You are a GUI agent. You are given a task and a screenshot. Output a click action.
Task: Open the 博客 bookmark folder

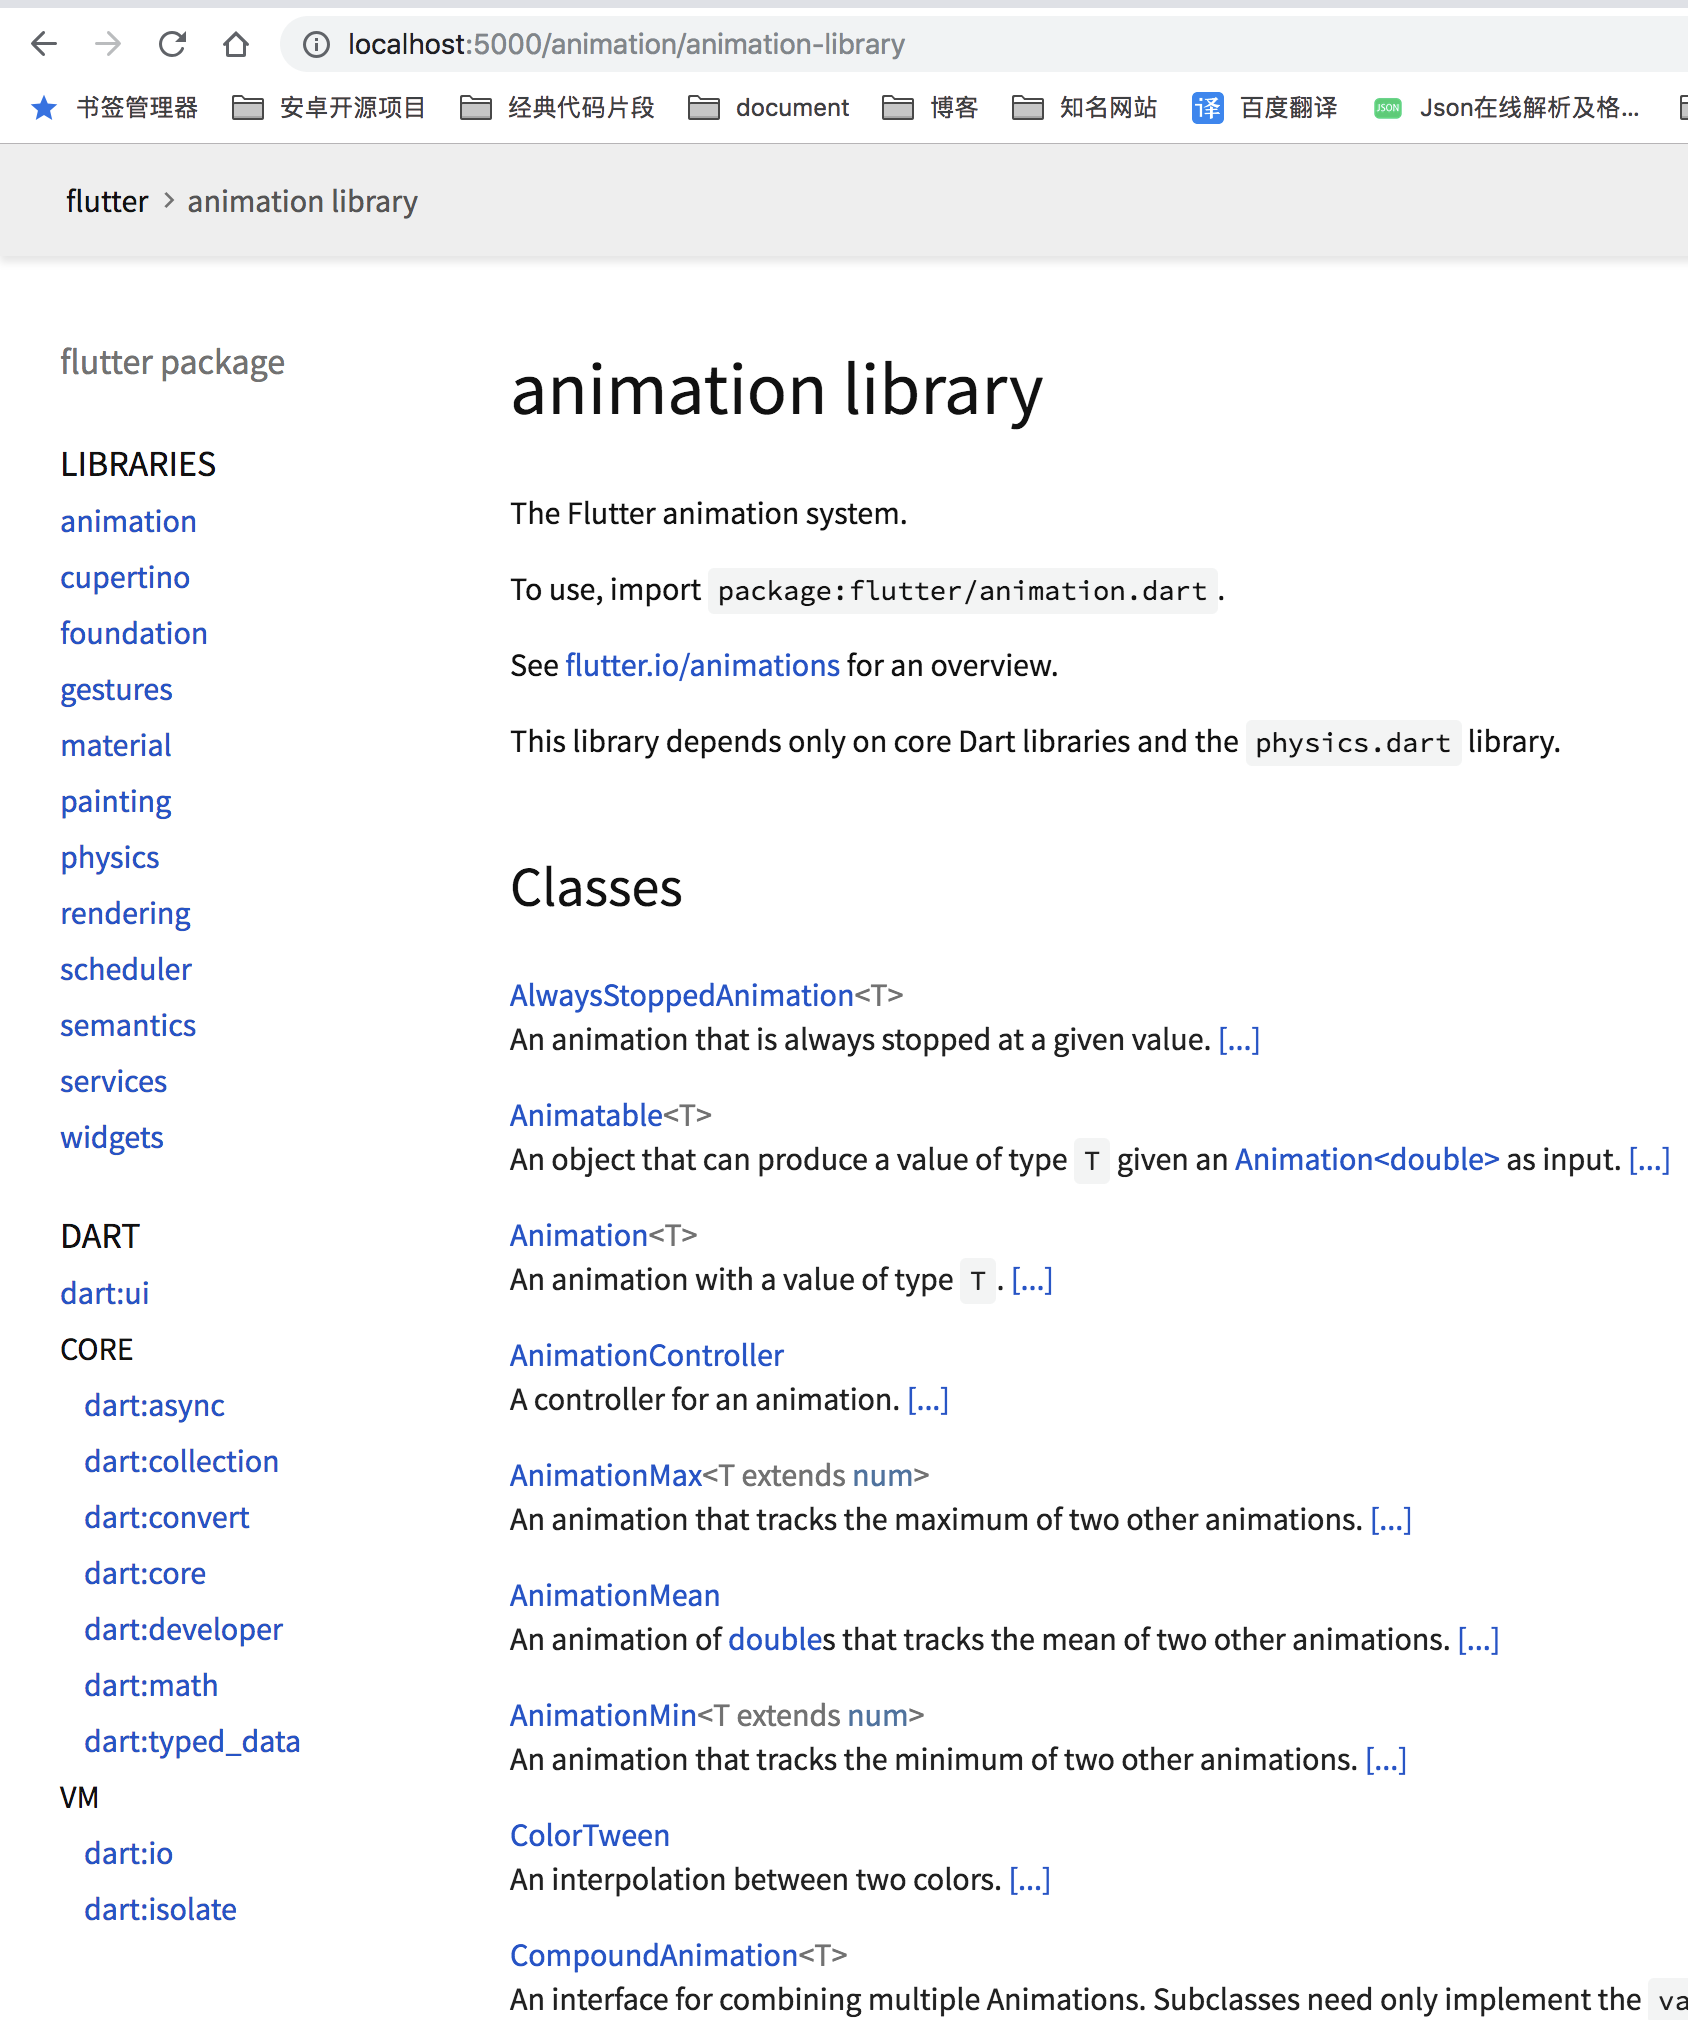930,107
